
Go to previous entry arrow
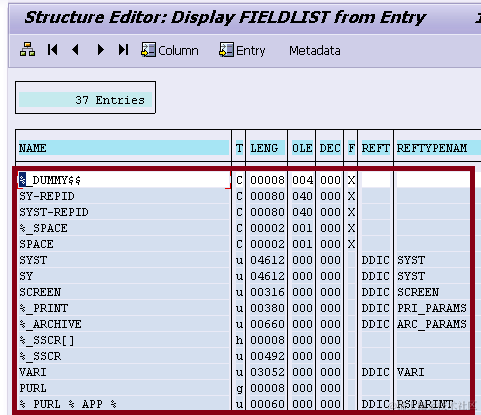[x=76, y=50]
